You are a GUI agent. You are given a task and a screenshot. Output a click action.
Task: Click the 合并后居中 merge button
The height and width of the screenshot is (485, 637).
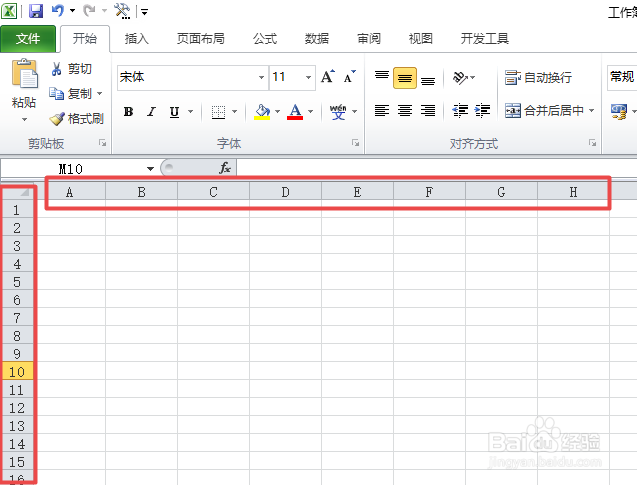point(544,110)
